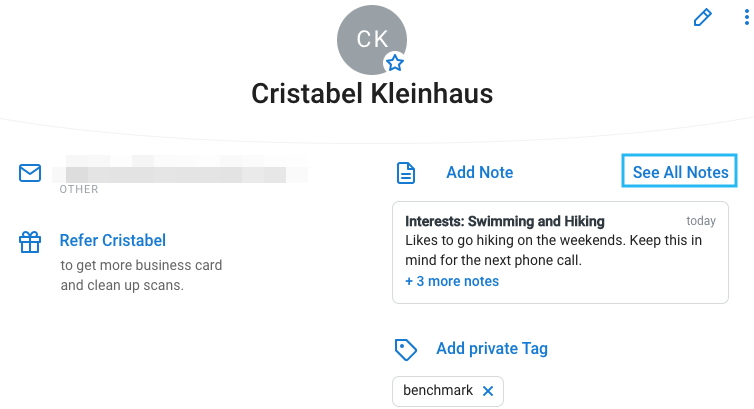The height and width of the screenshot is (409, 754).
Task: Click the Add Note link
Action: pos(479,172)
